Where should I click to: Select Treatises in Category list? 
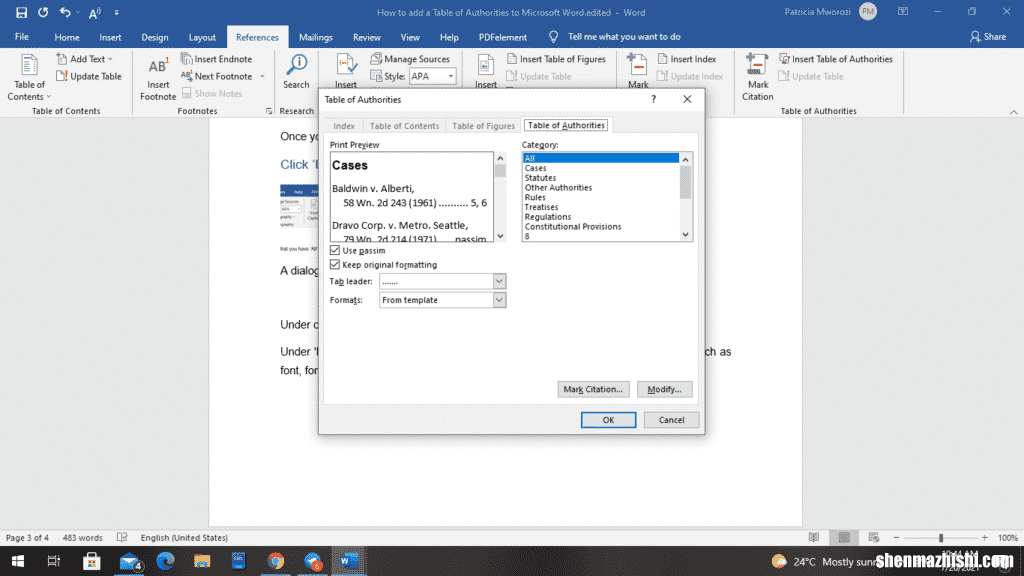click(x=541, y=207)
